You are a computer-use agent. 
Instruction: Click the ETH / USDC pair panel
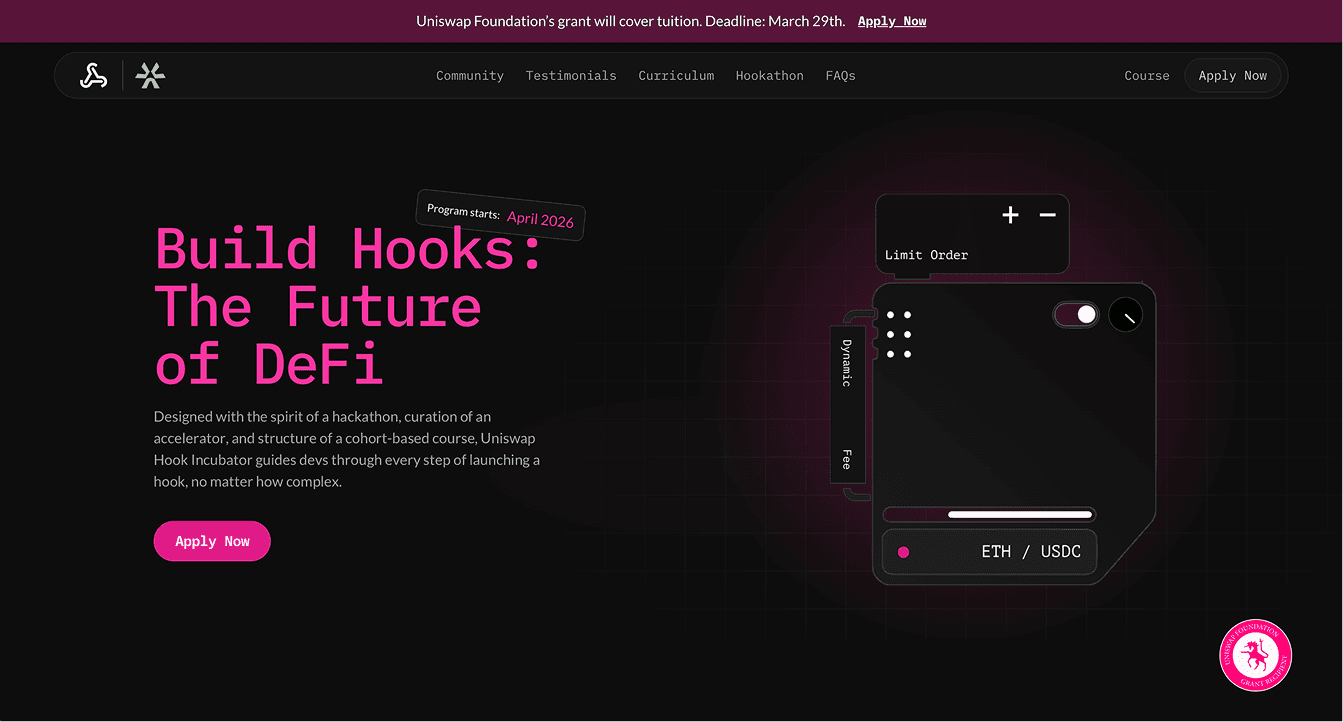point(989,552)
